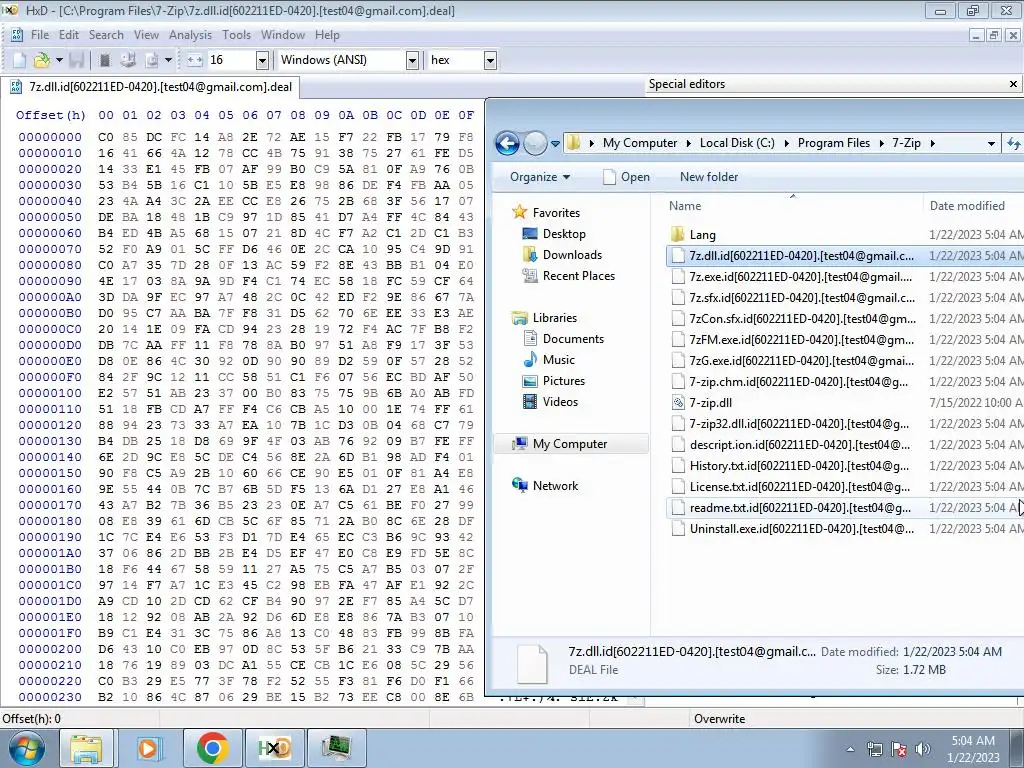Click Explorer forward navigation button
The width and height of the screenshot is (1024, 768).
click(x=535, y=143)
